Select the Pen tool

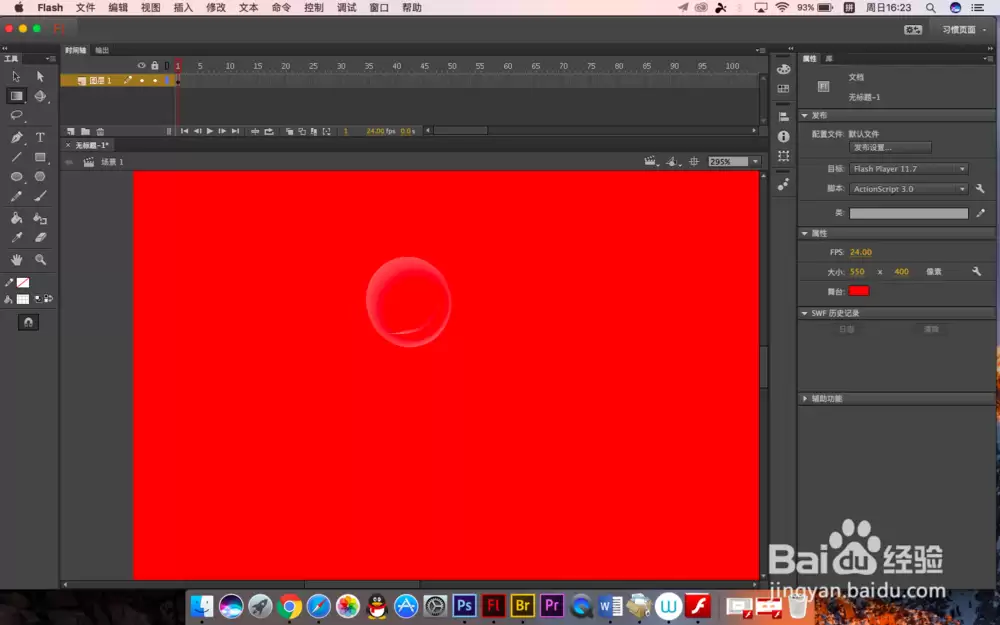(x=17, y=137)
